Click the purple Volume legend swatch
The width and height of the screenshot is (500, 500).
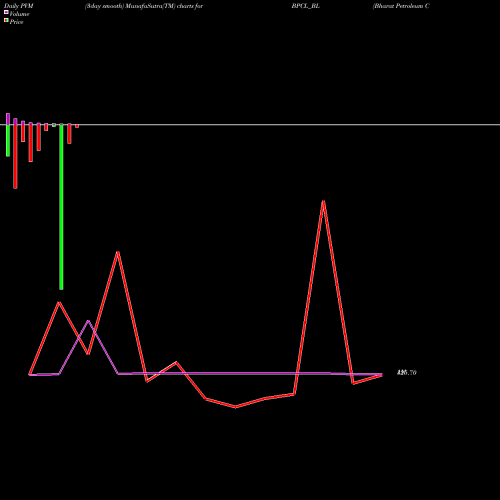pyautogui.click(x=6, y=12)
